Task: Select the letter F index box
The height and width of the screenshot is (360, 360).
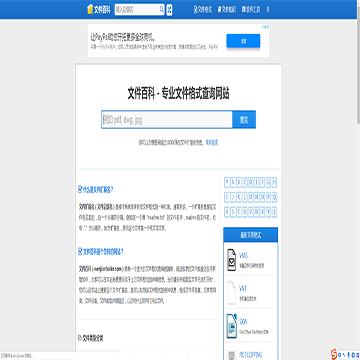Action: point(263,182)
